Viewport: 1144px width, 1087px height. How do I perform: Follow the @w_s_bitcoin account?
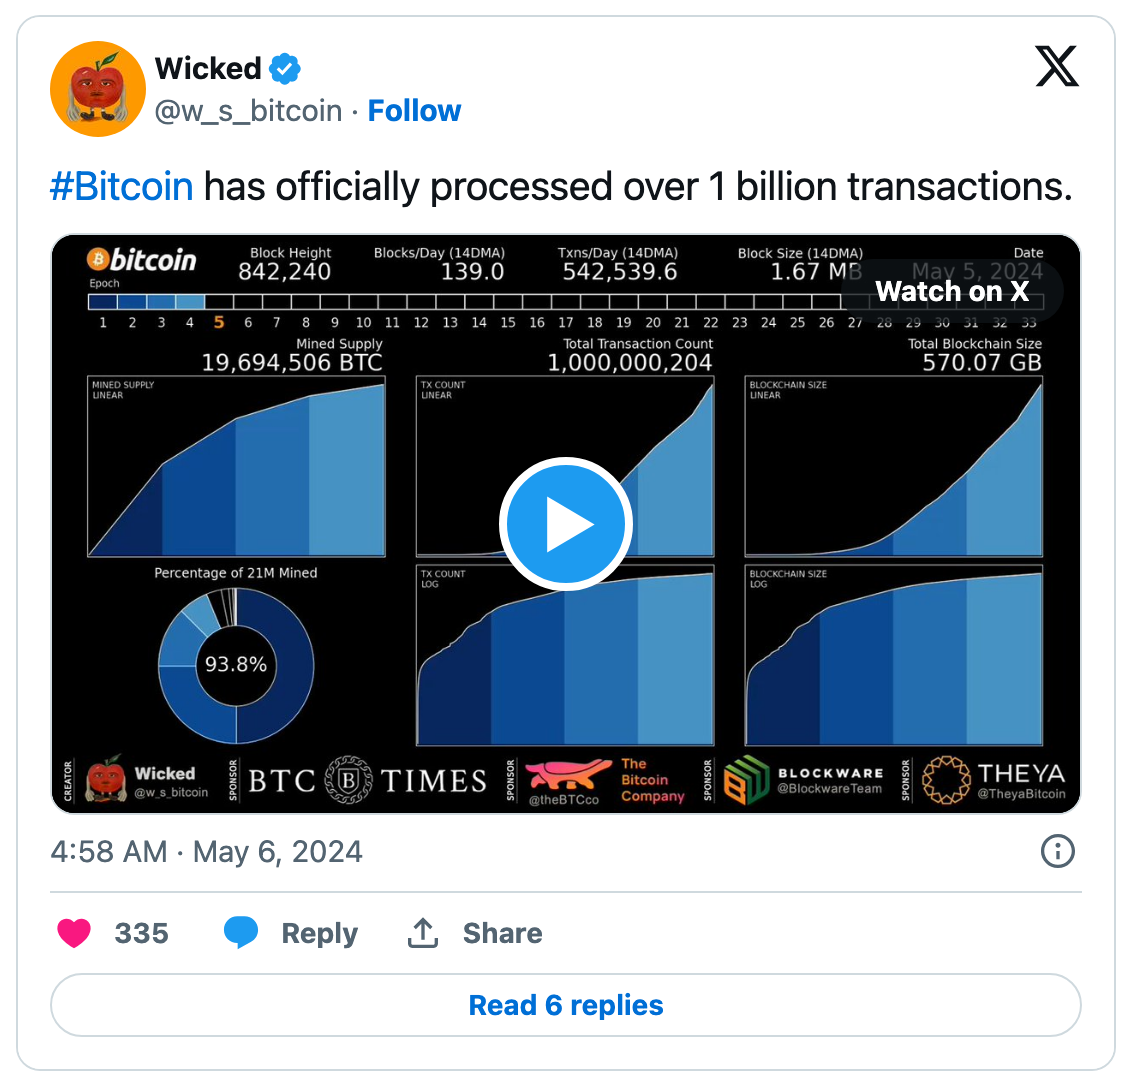coord(414,110)
